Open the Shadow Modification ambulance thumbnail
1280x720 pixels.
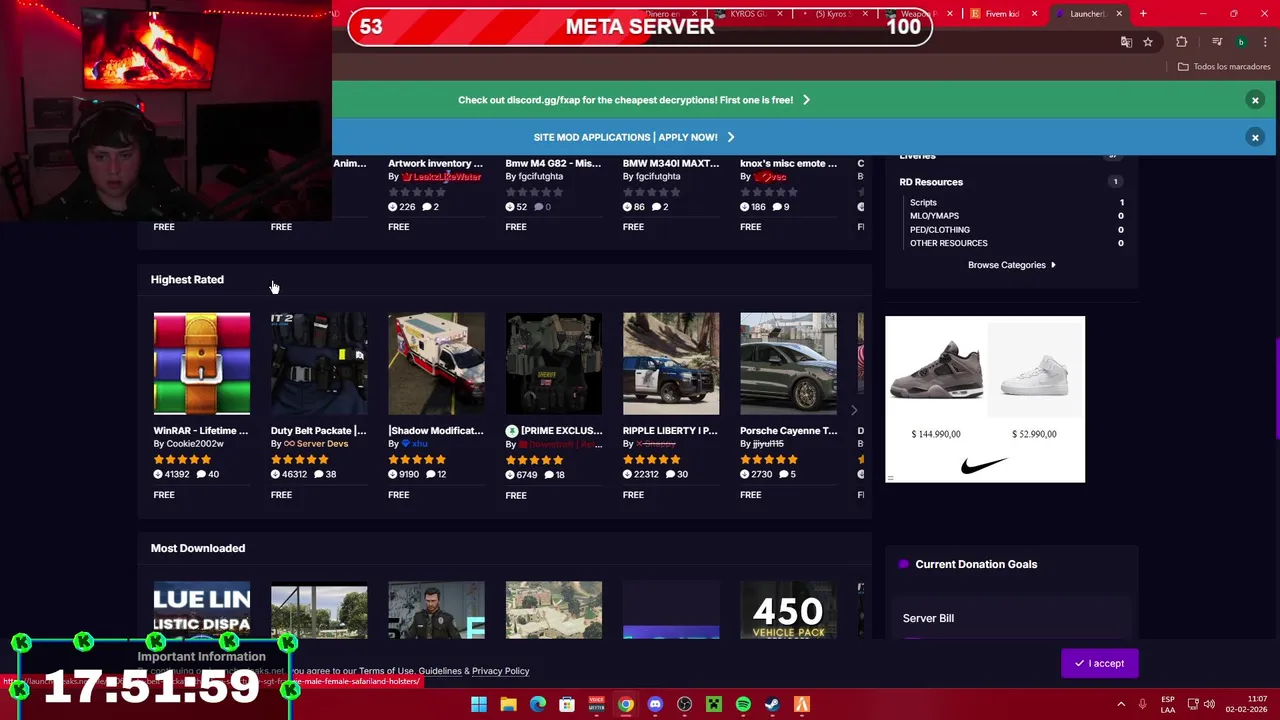click(x=436, y=364)
